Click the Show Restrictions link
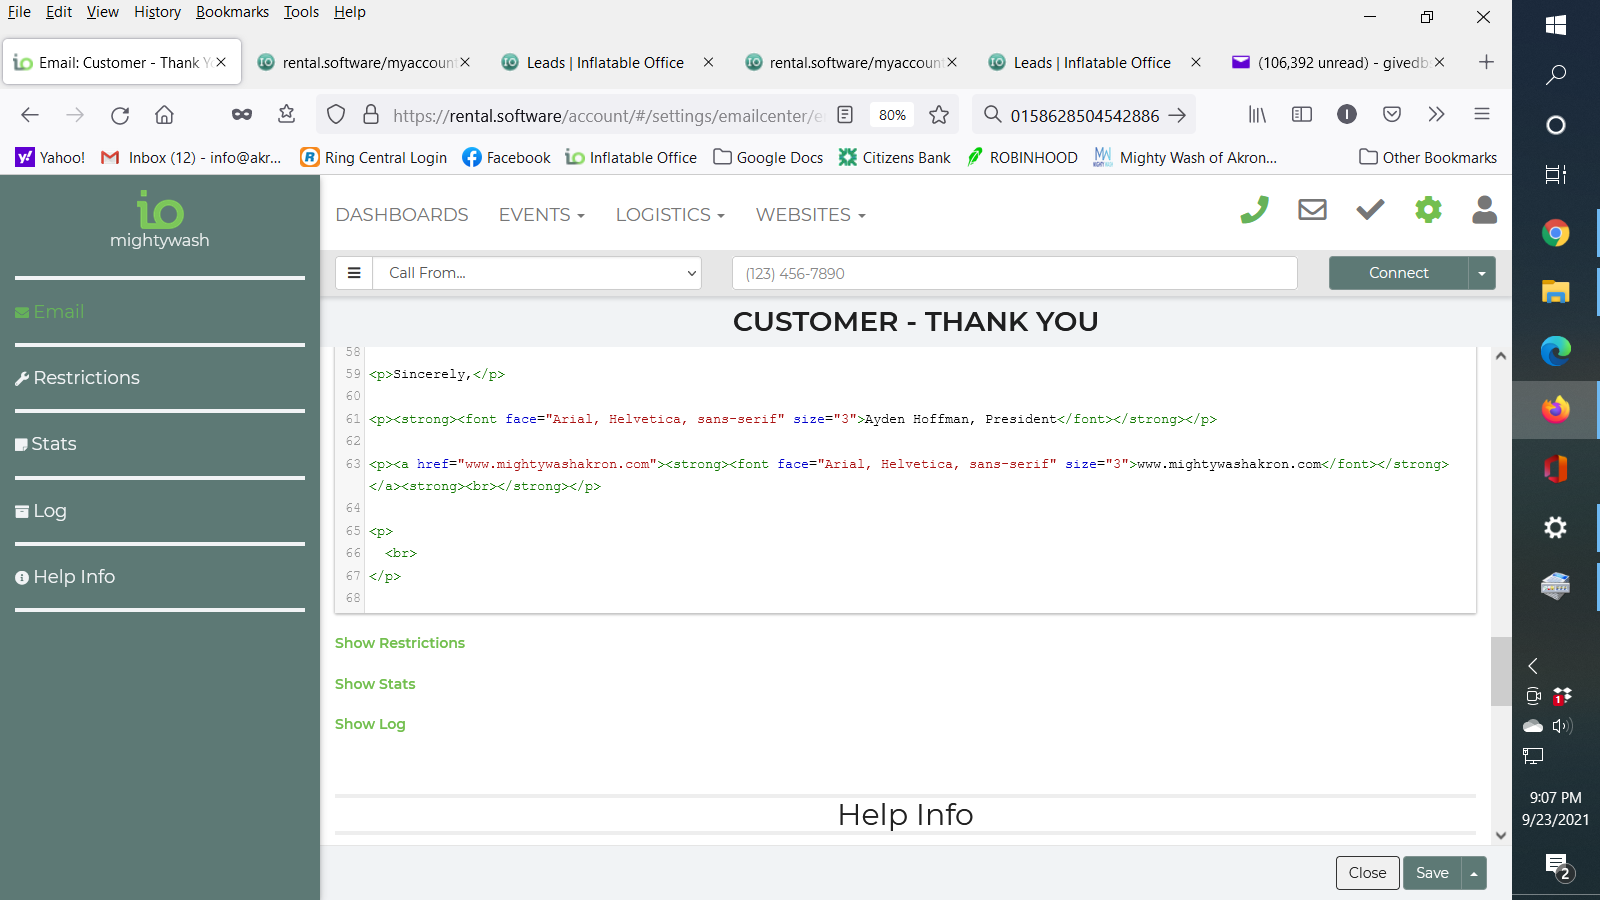 pos(400,643)
